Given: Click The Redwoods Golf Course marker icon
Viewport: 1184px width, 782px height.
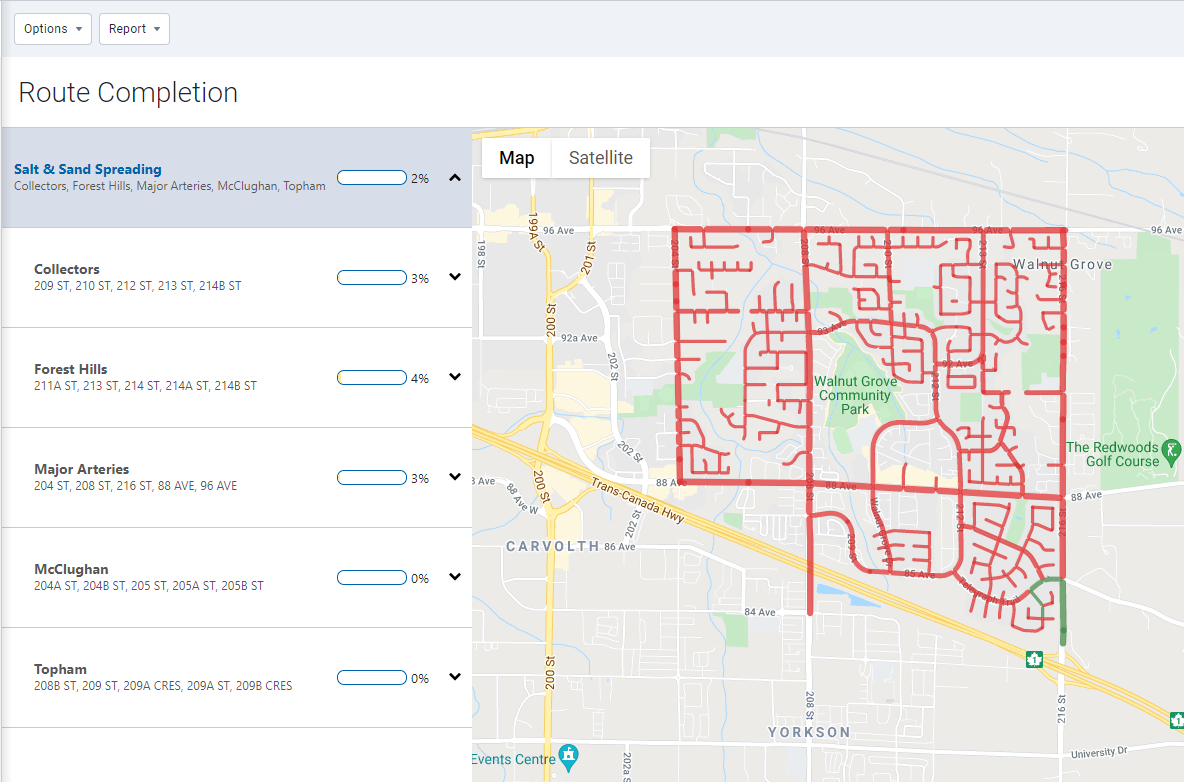Looking at the screenshot, I should 1169,455.
